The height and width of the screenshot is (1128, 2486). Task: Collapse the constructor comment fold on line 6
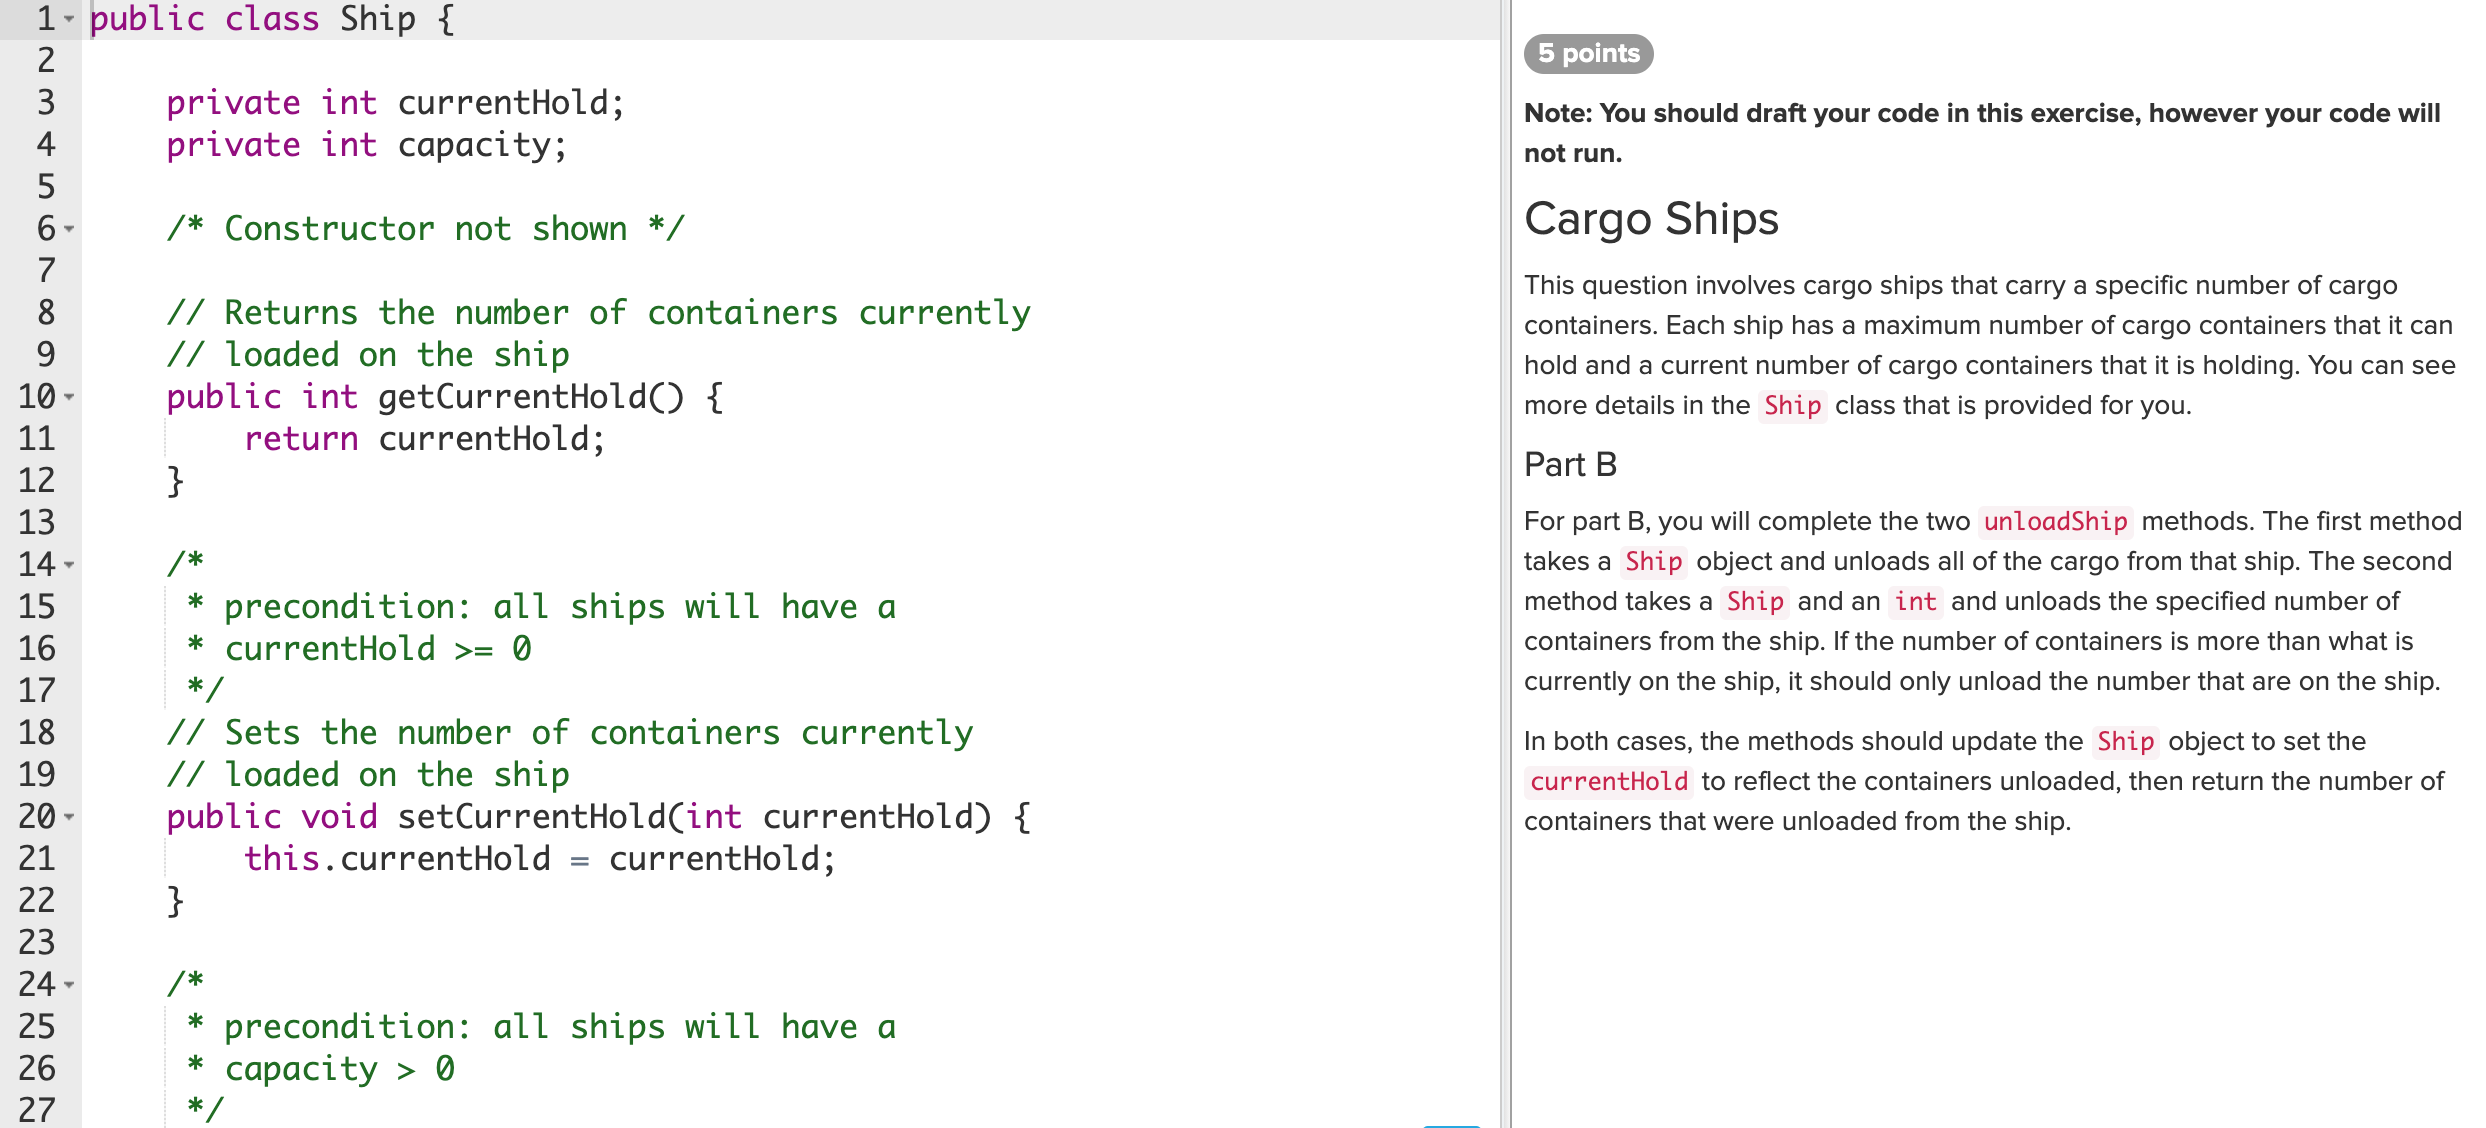coord(69,229)
